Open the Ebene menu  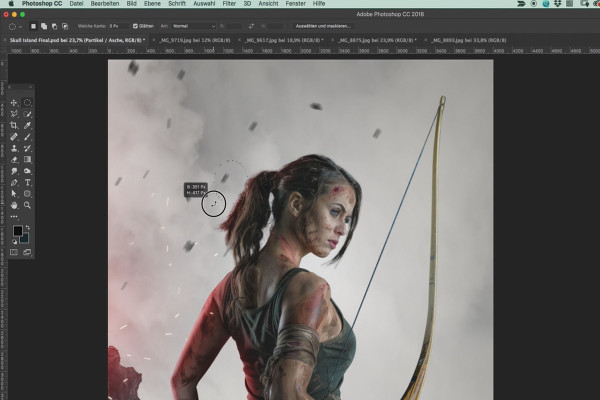tap(152, 3)
